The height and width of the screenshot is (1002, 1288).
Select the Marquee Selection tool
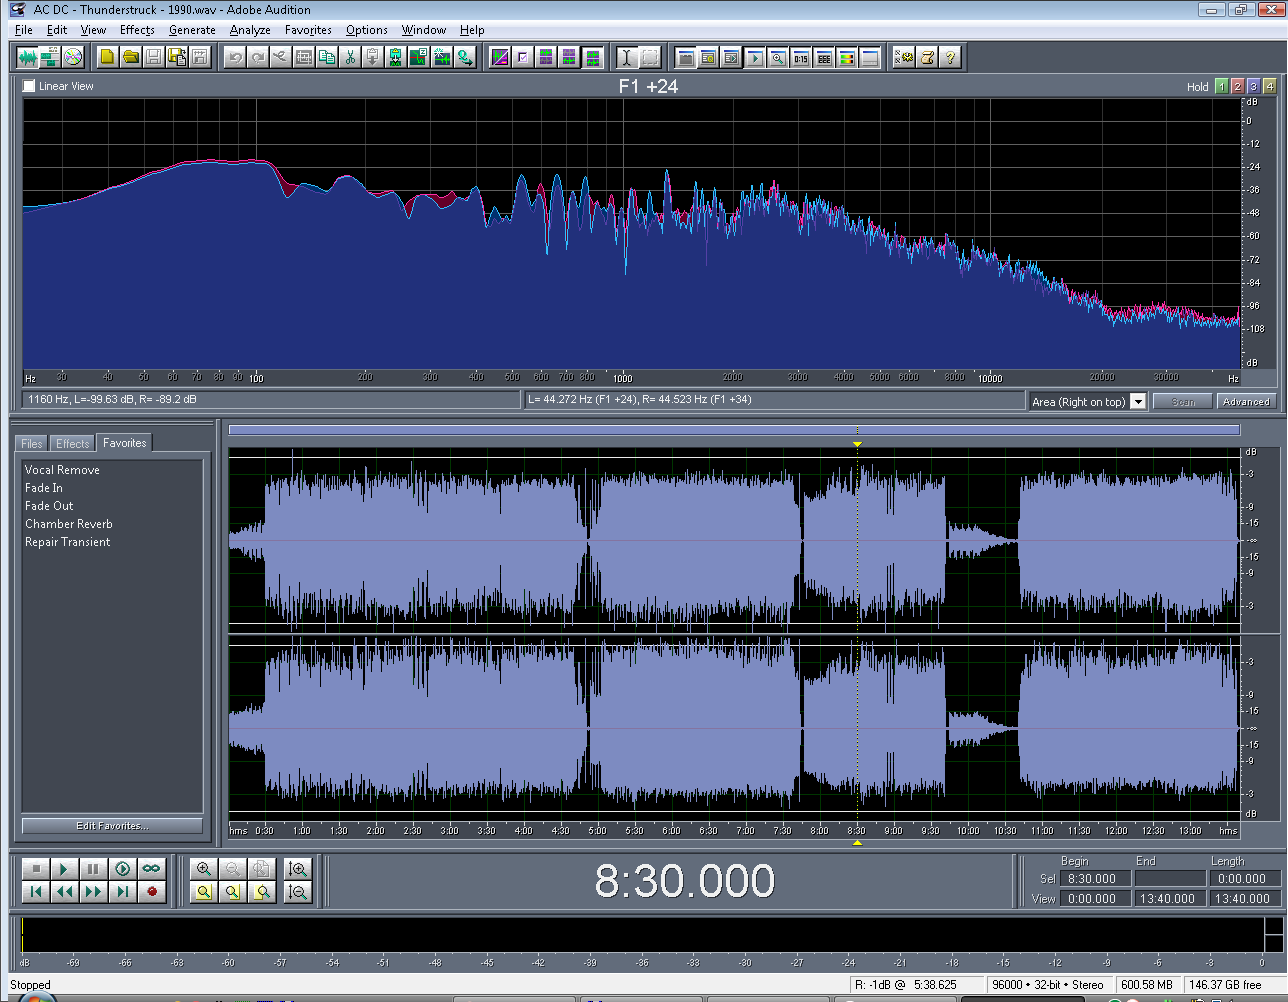[x=649, y=57]
